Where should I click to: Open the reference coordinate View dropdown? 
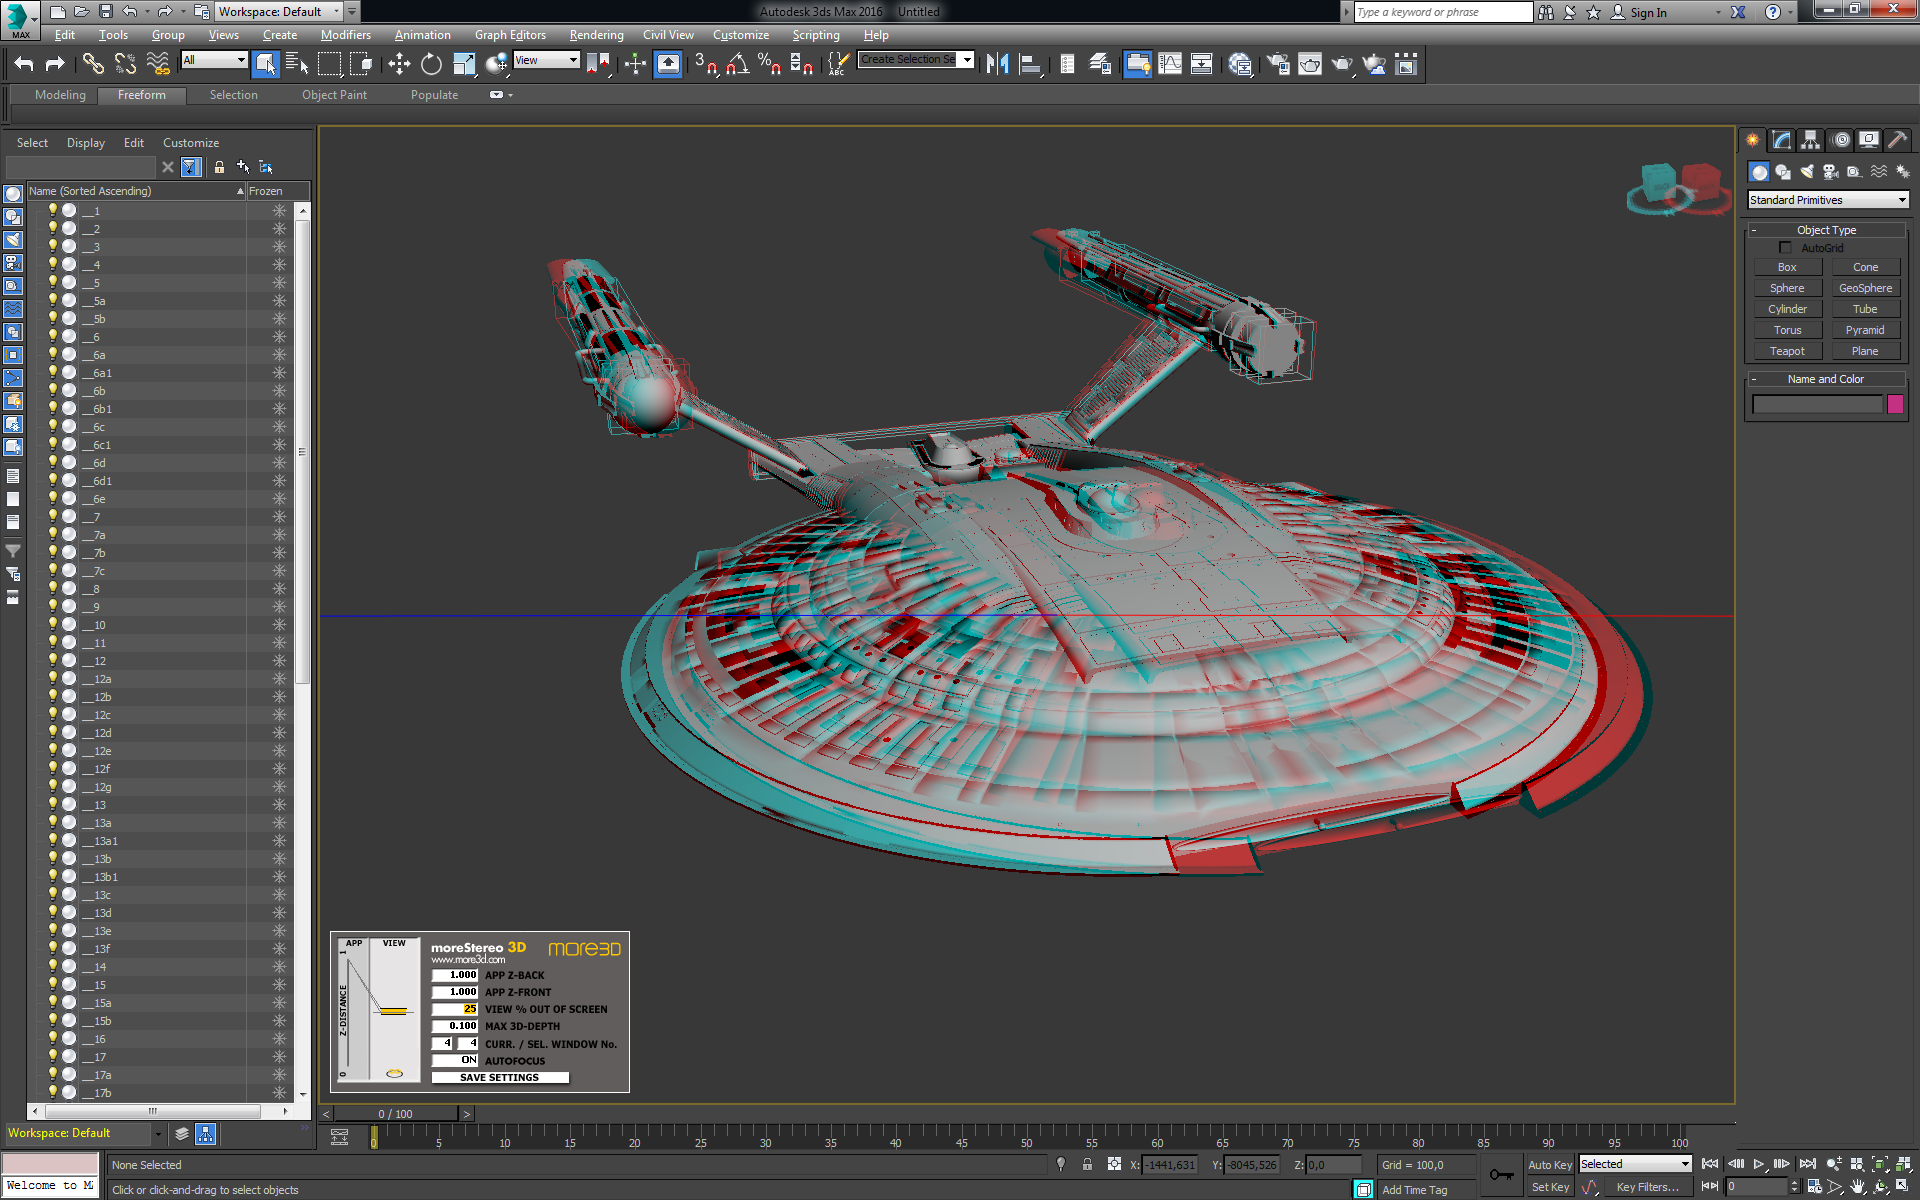[546, 60]
